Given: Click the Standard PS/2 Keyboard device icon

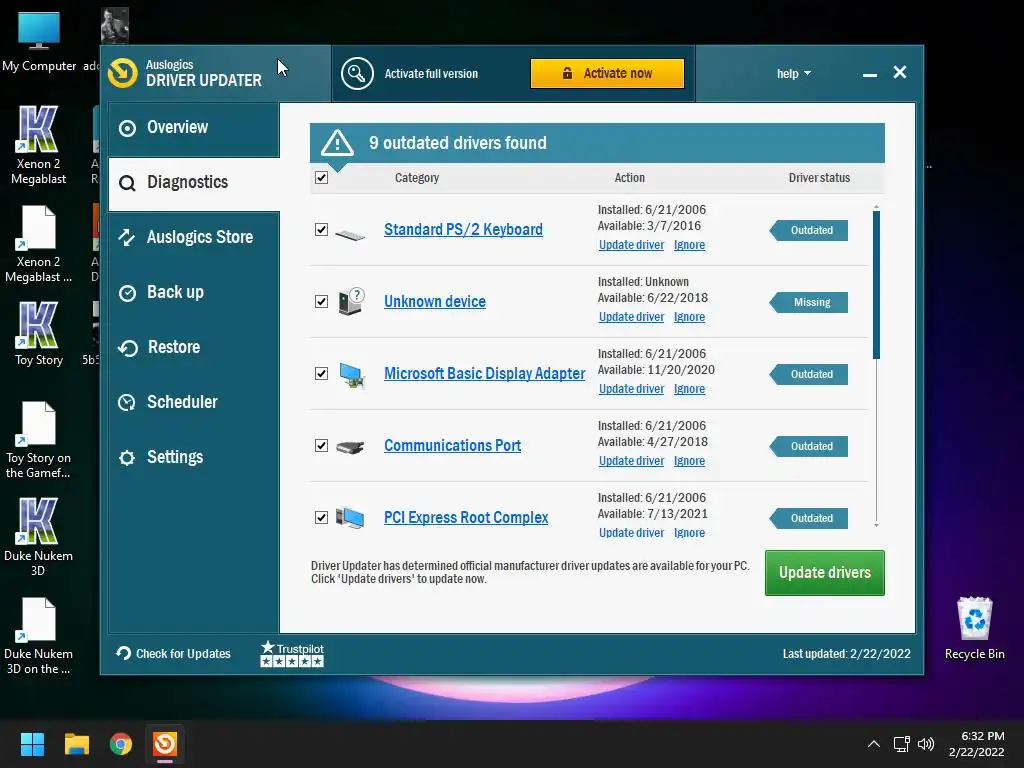Looking at the screenshot, I should (x=350, y=233).
